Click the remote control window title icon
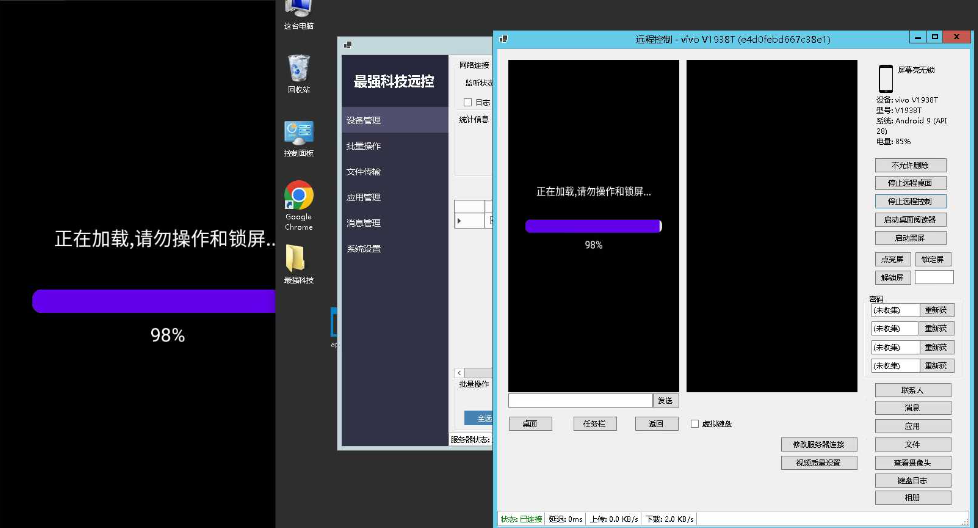Viewport: 978px width, 528px height. pyautogui.click(x=503, y=39)
